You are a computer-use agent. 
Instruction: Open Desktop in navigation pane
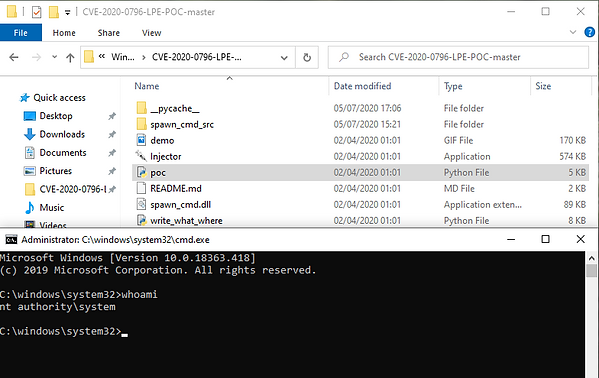[56, 116]
